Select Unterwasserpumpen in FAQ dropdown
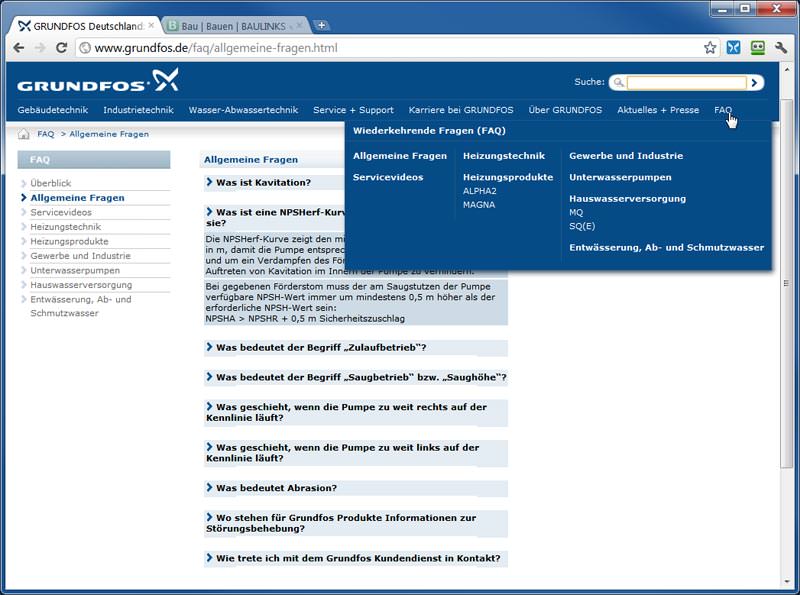800x595 pixels. click(x=620, y=177)
